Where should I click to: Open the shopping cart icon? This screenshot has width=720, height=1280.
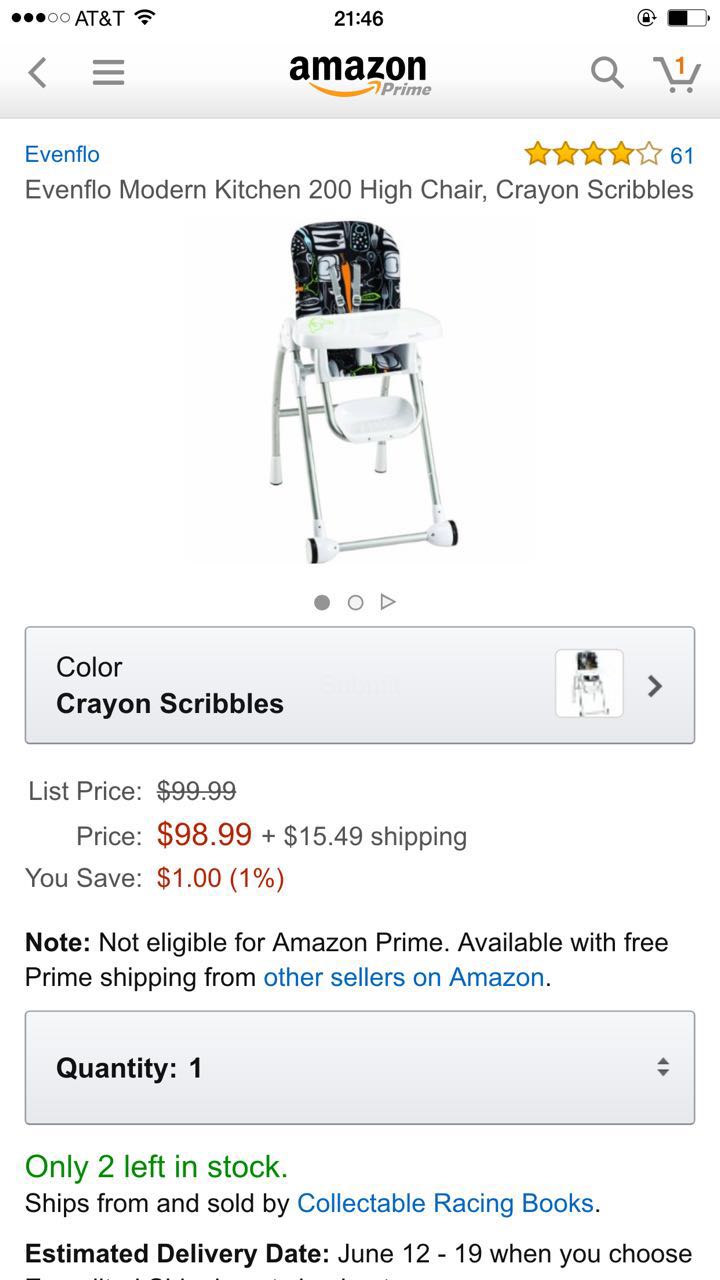677,72
